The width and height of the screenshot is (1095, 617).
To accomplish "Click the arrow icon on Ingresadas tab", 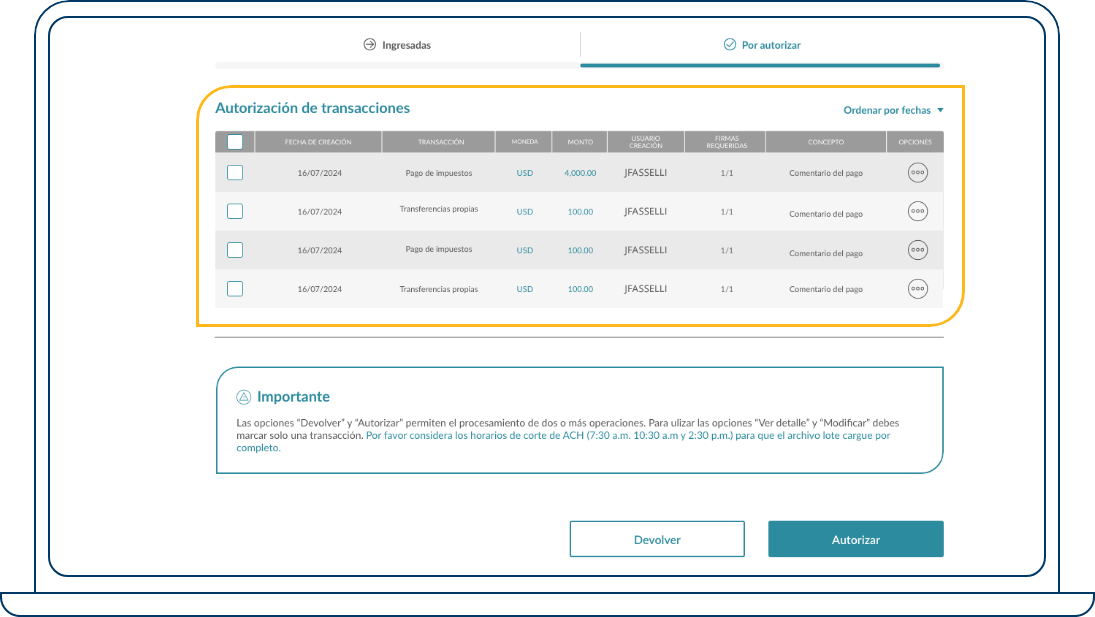I will point(369,45).
